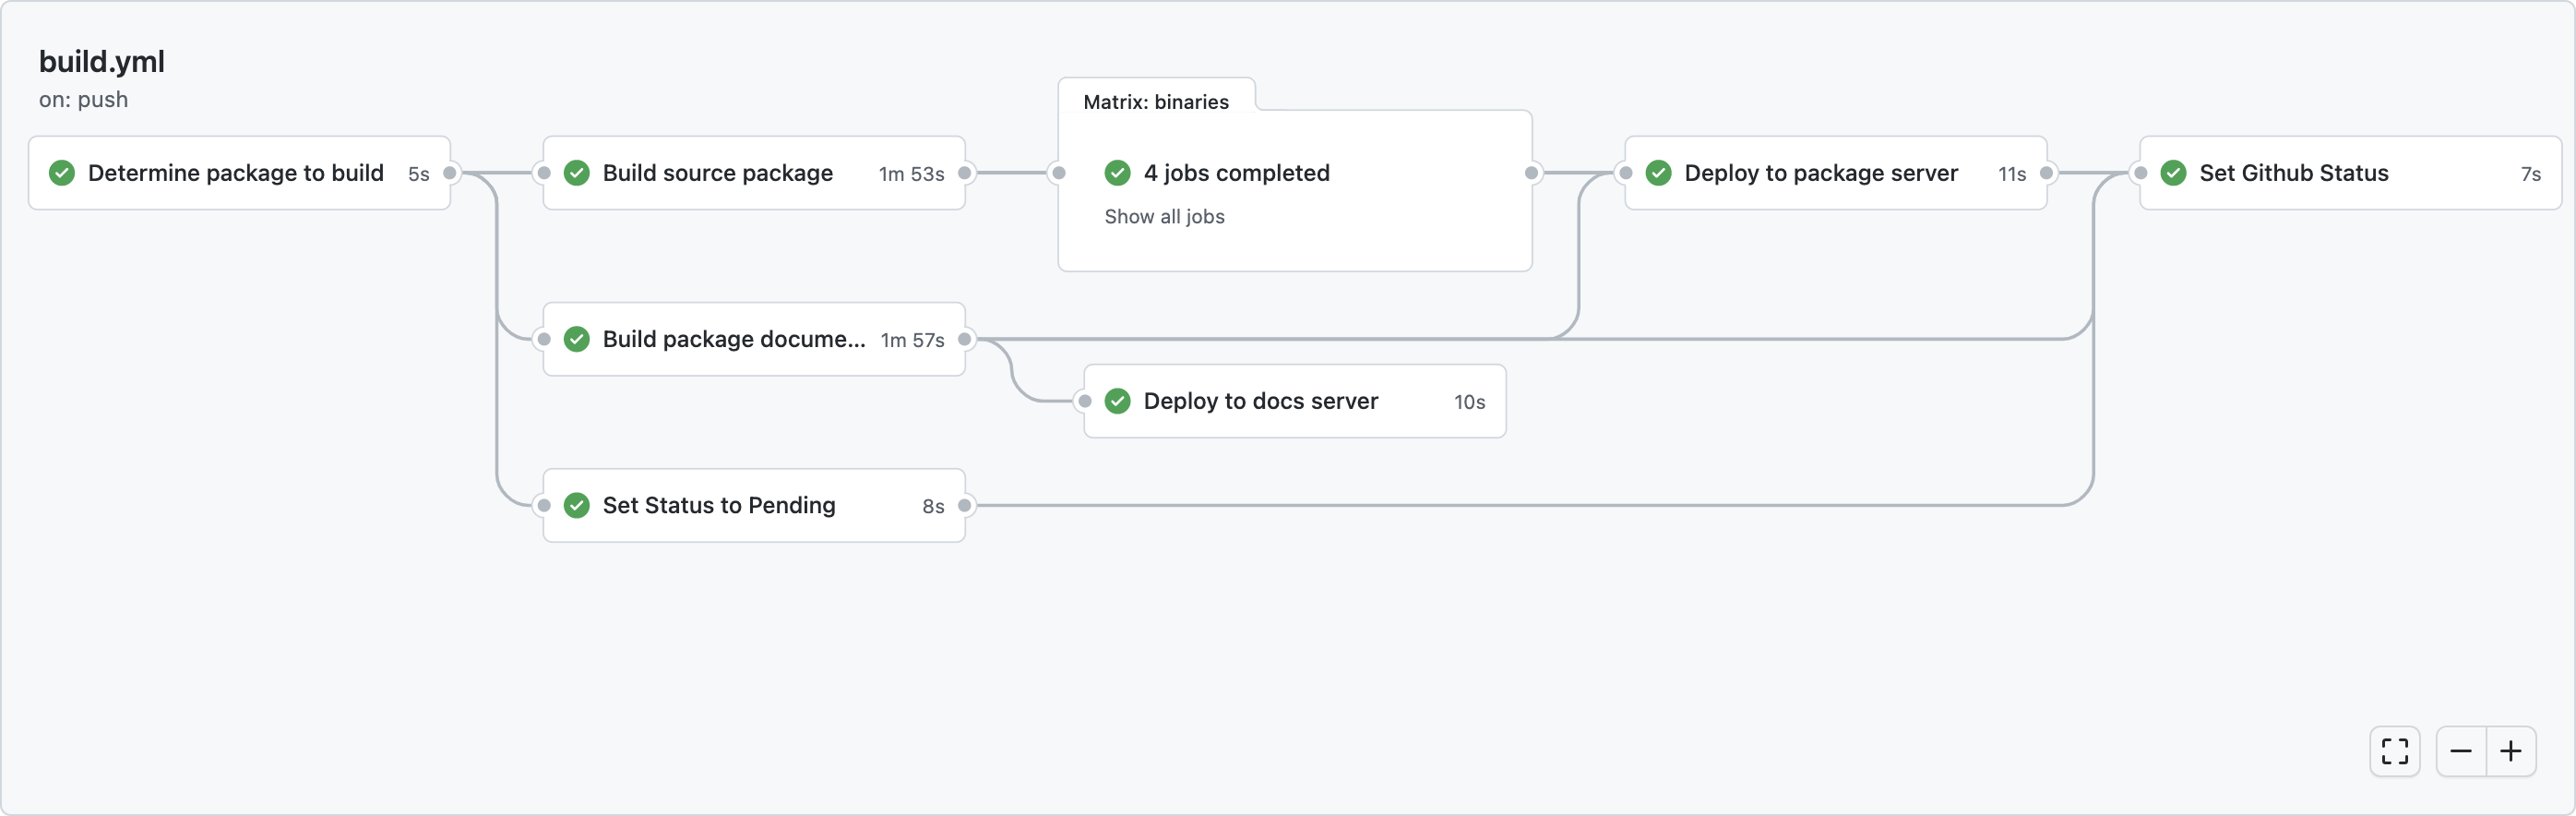Open truncated Build package docume... job
Viewport: 2576px width, 816px height.
(x=734, y=339)
